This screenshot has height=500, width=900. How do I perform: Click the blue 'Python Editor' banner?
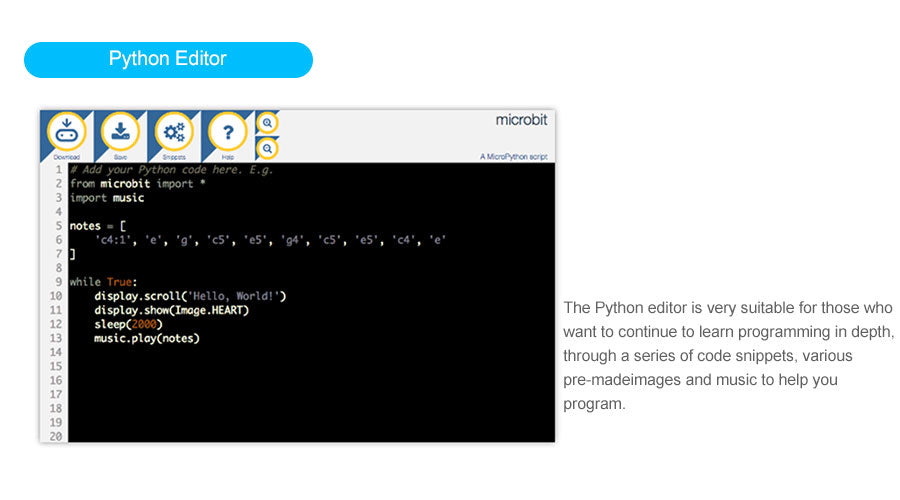tap(168, 59)
